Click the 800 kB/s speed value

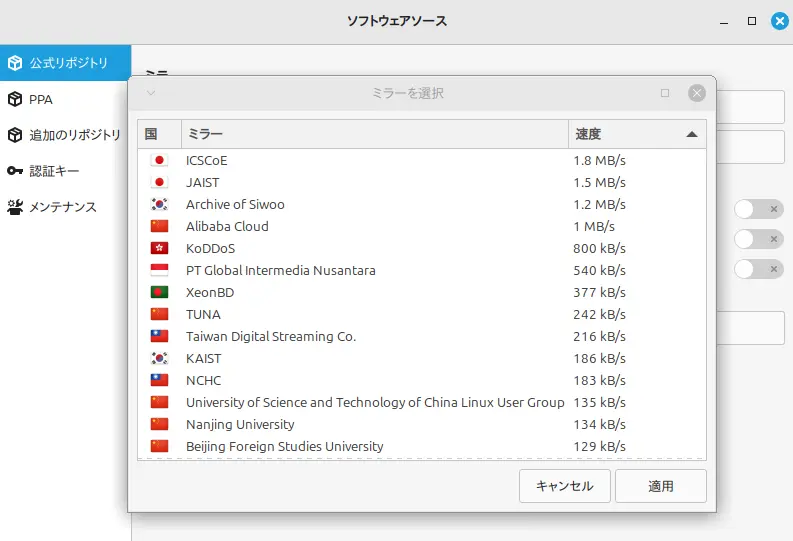pyautogui.click(x=599, y=248)
